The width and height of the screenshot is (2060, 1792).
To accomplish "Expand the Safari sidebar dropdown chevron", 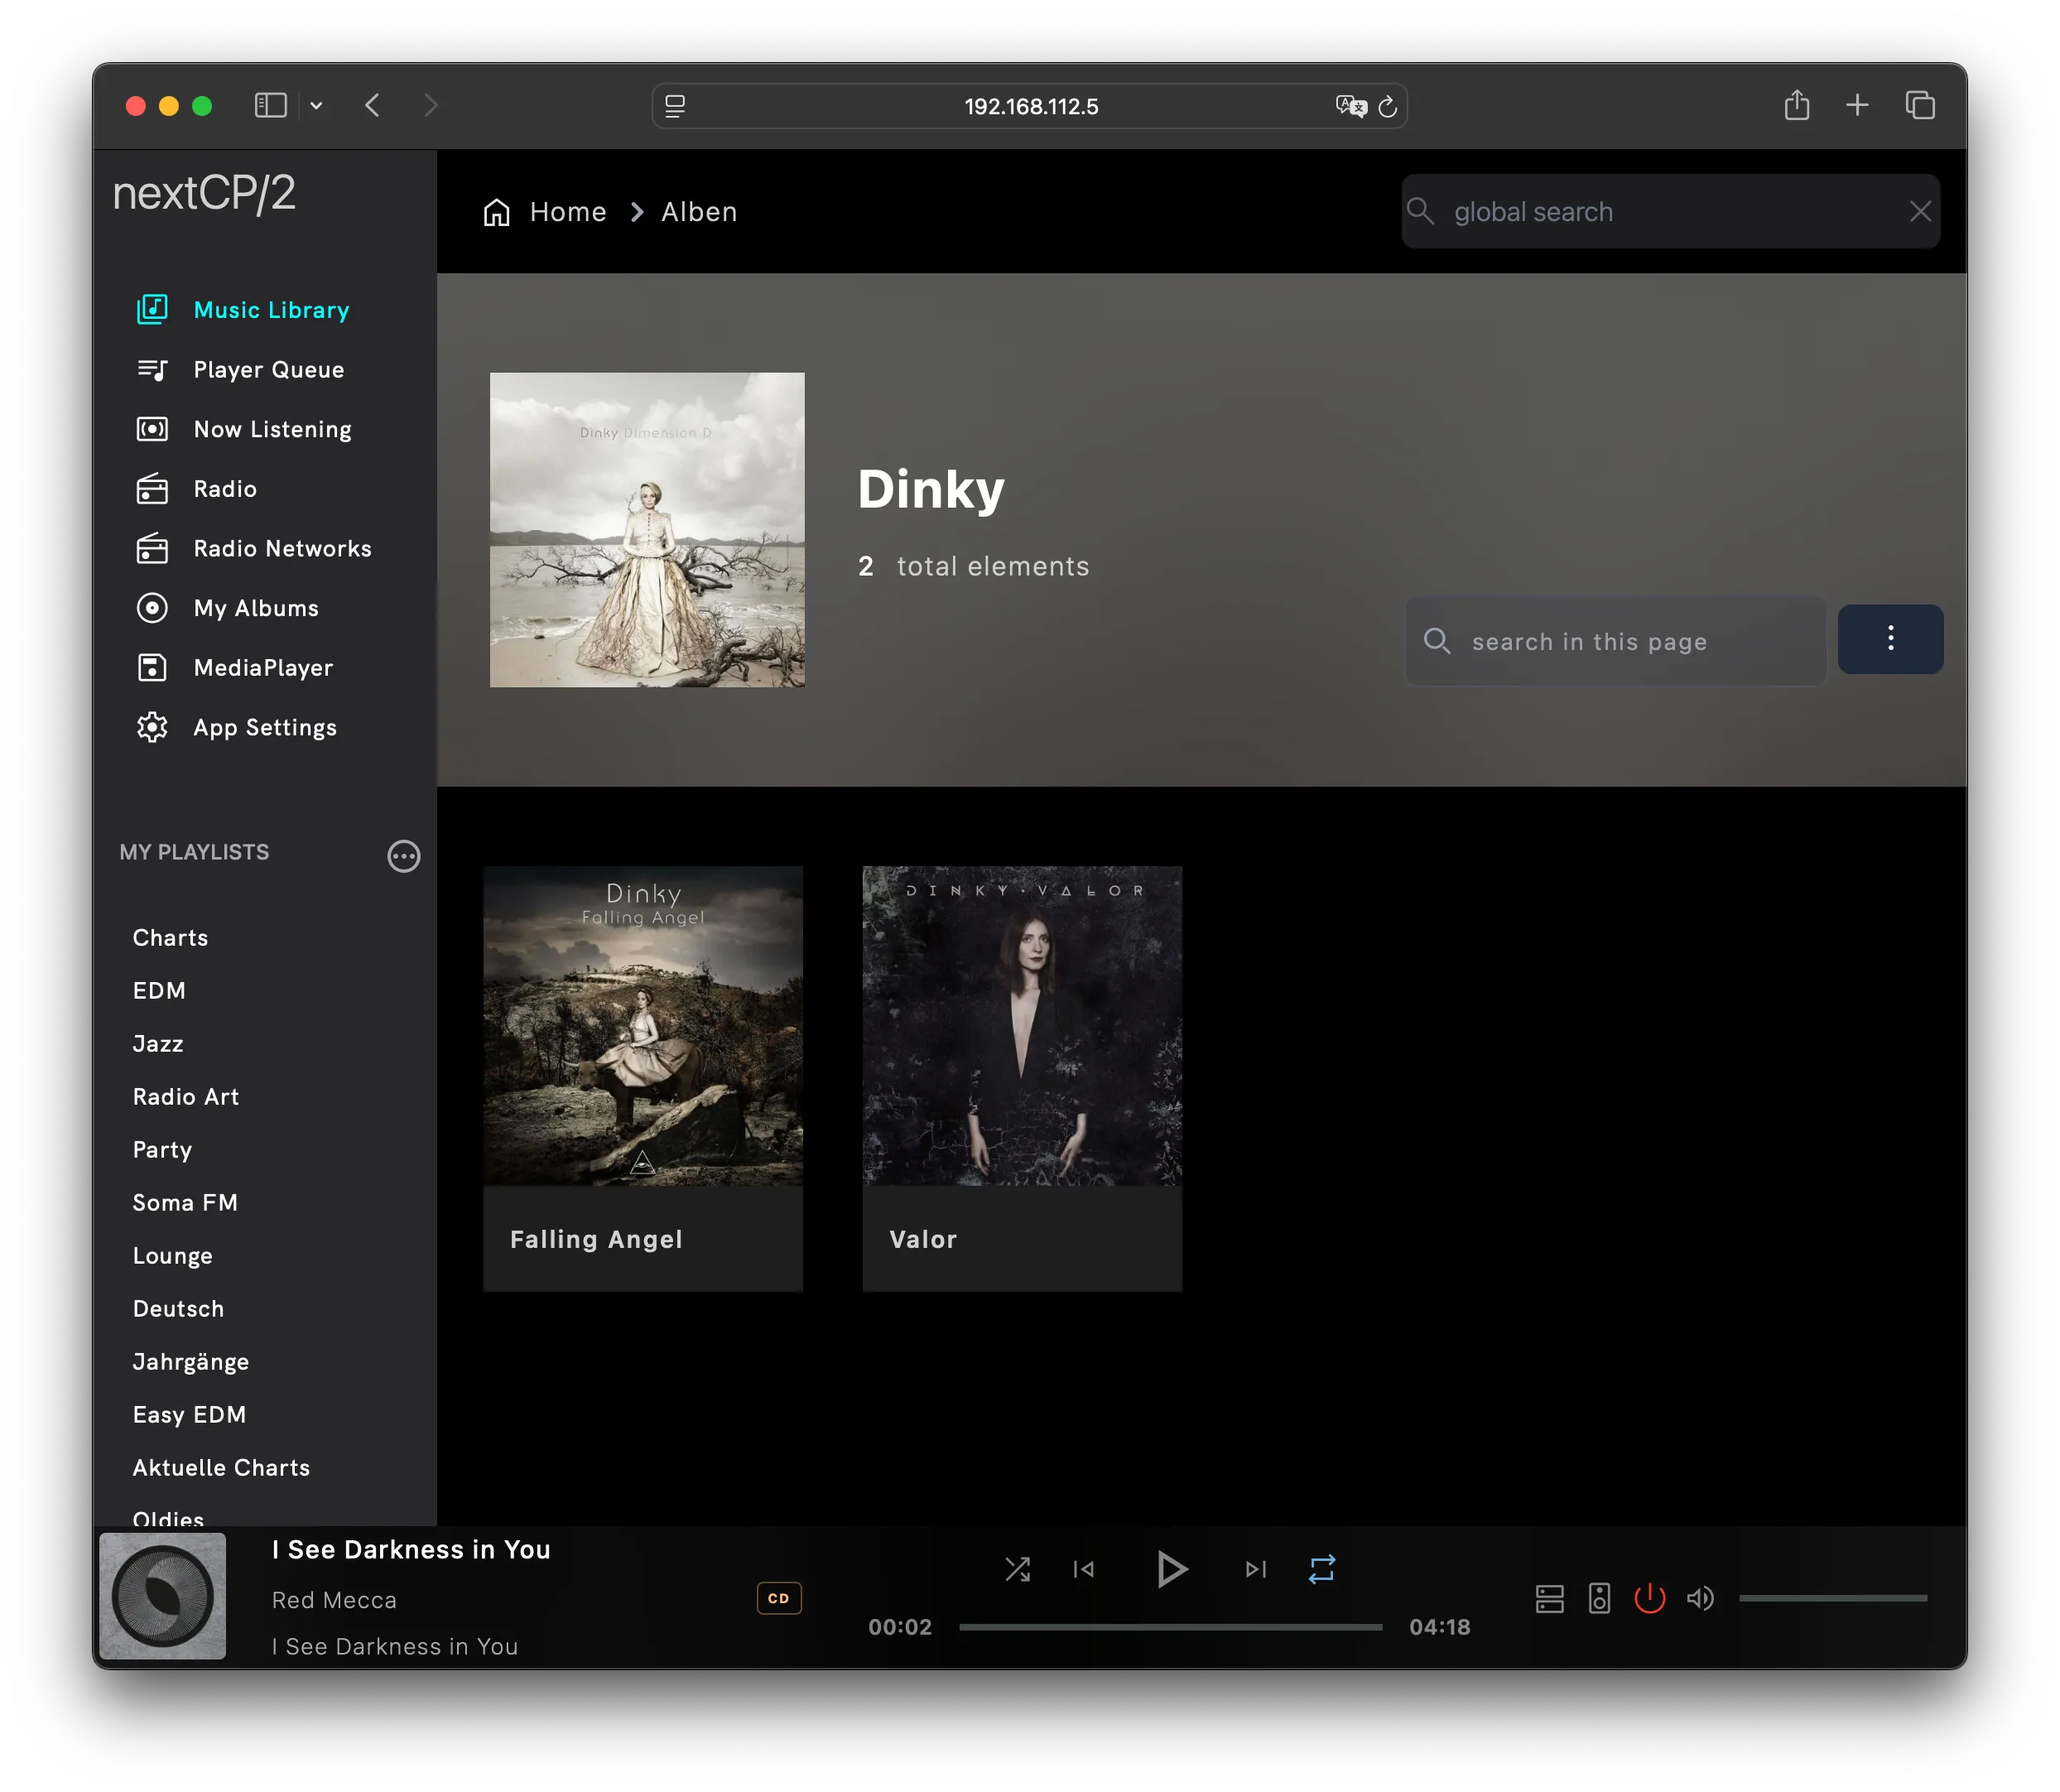I will 316,106.
